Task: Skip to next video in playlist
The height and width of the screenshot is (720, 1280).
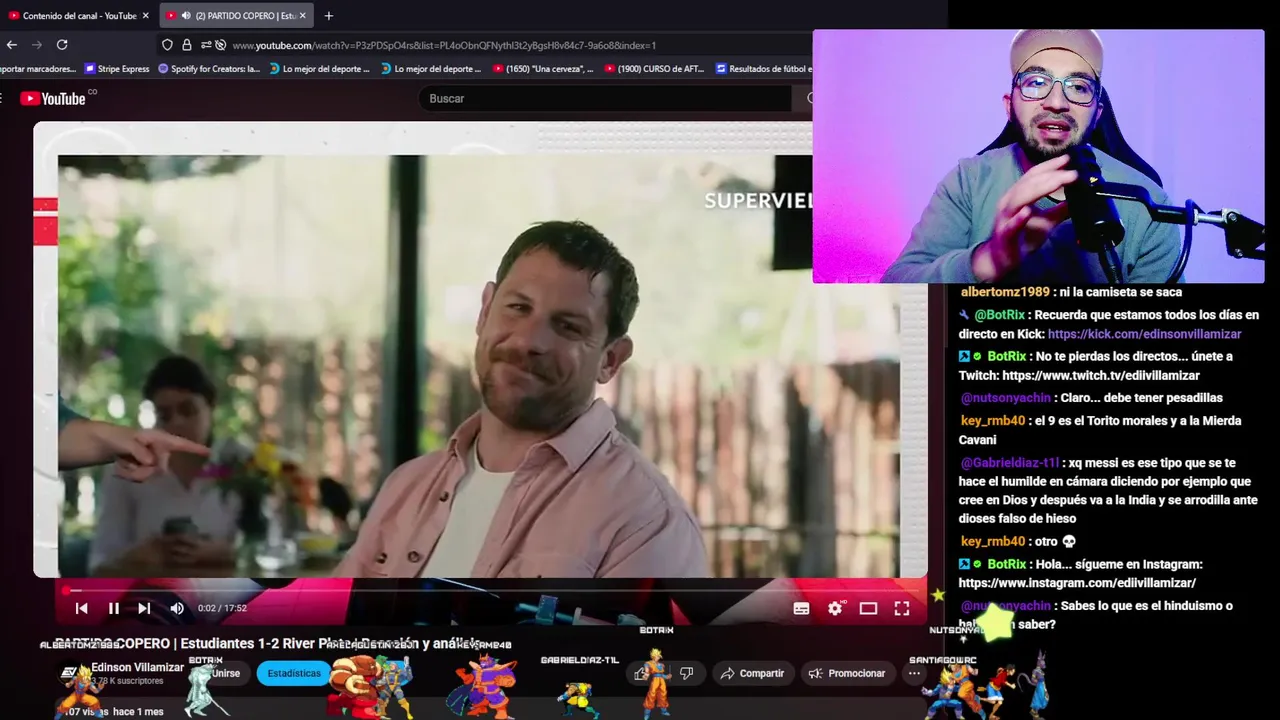Action: coord(144,608)
